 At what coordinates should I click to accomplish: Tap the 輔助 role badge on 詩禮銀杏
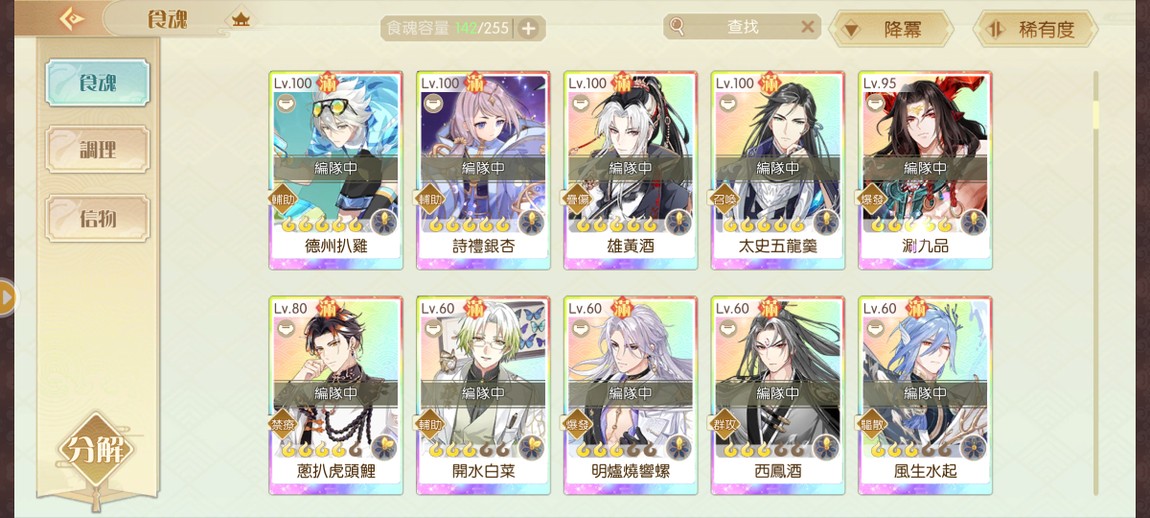click(431, 199)
